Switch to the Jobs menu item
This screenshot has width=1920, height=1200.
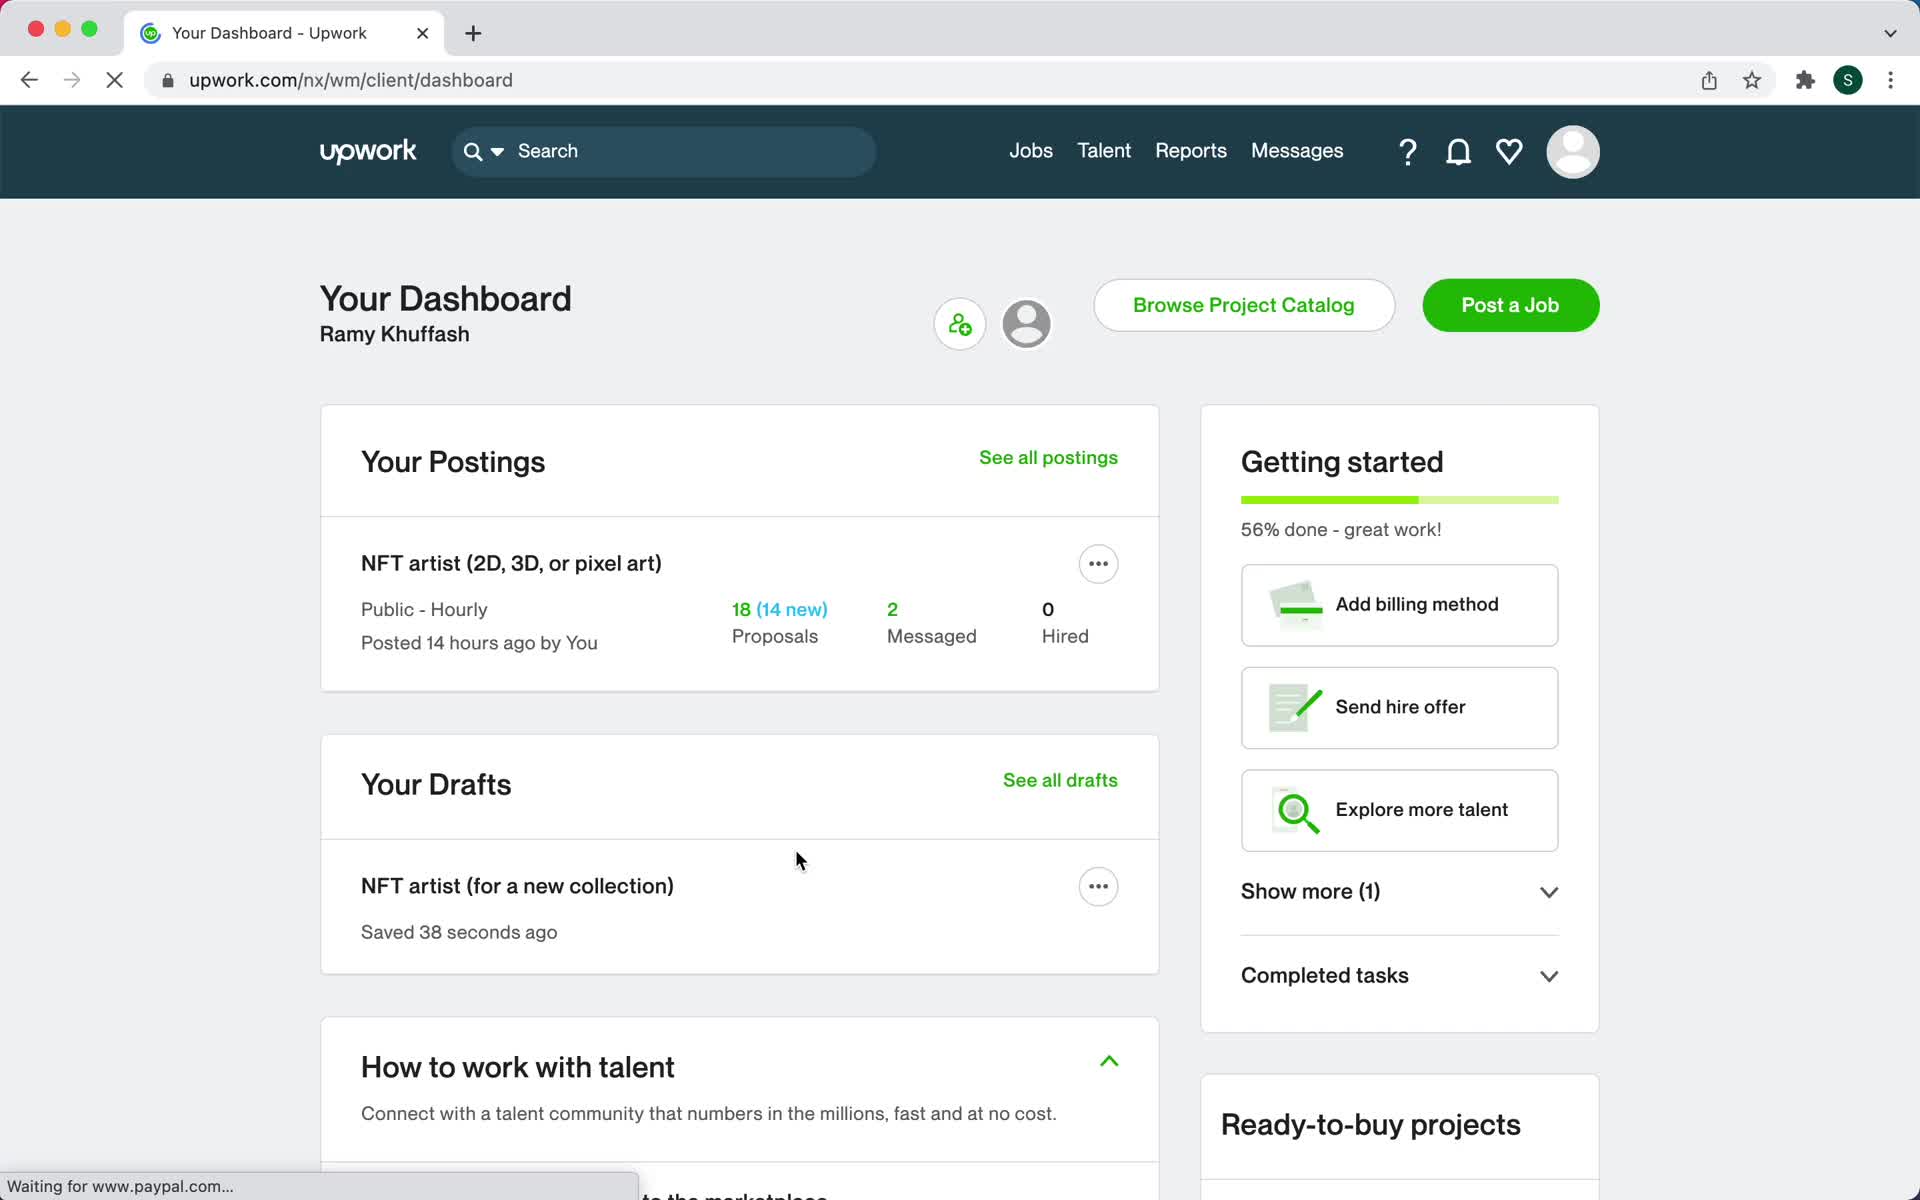coord(1031,152)
